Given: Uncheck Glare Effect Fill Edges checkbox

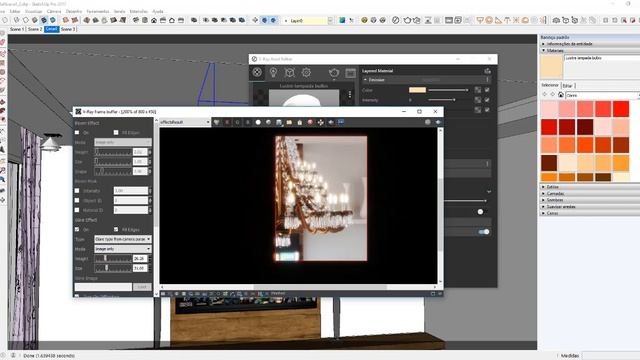Looking at the screenshot, I should (116, 230).
